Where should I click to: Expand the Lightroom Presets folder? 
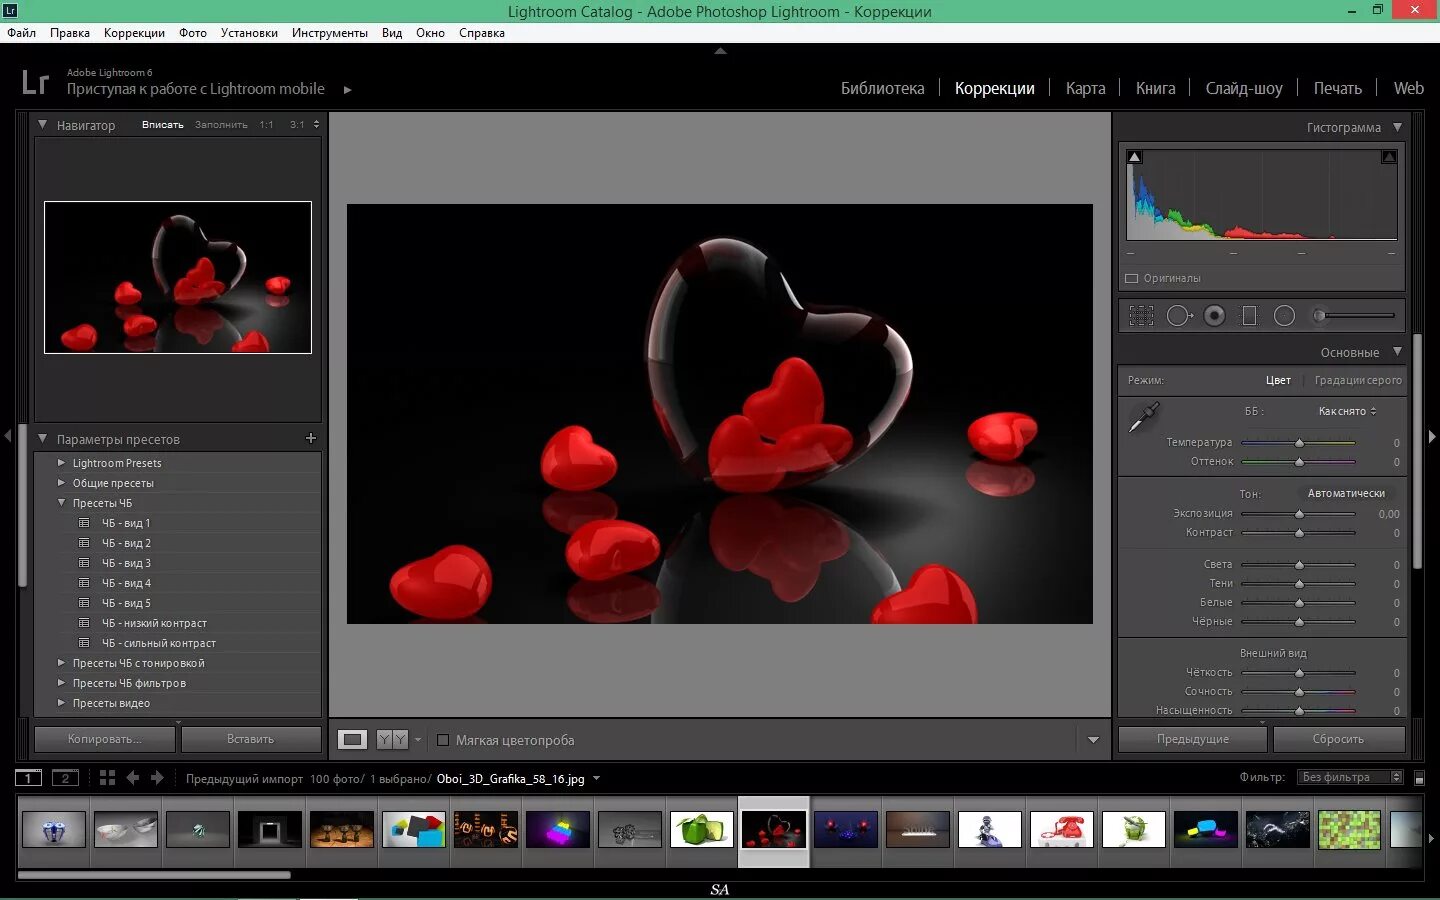point(61,462)
